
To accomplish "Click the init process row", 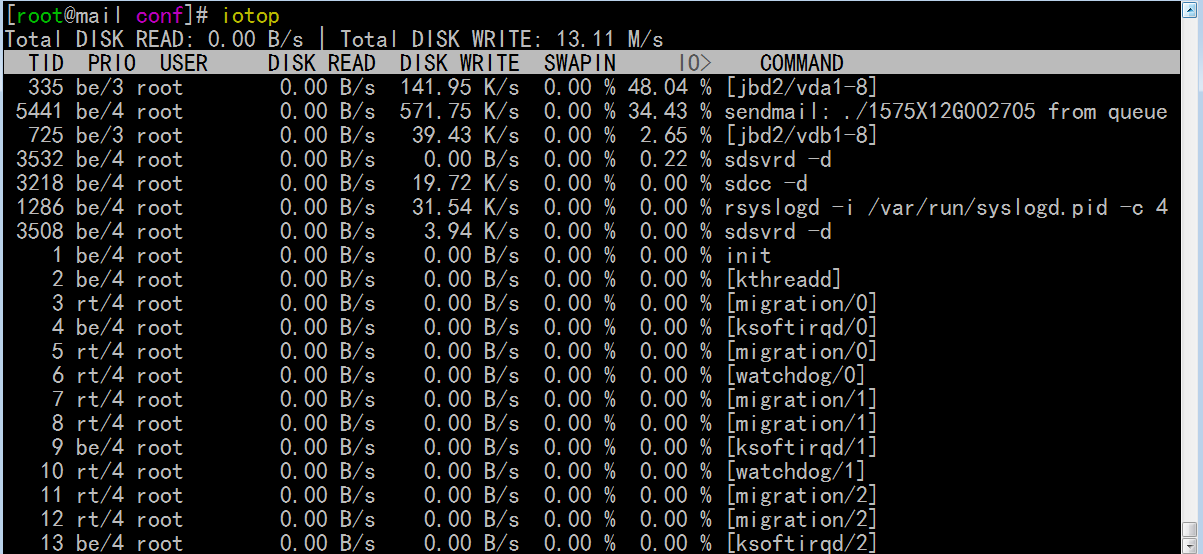I will pos(747,255).
